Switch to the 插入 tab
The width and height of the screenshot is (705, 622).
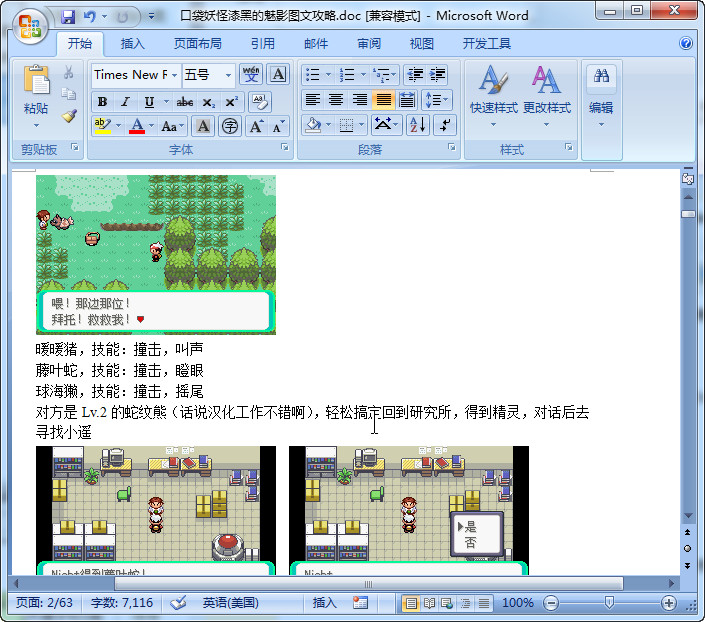[x=133, y=44]
